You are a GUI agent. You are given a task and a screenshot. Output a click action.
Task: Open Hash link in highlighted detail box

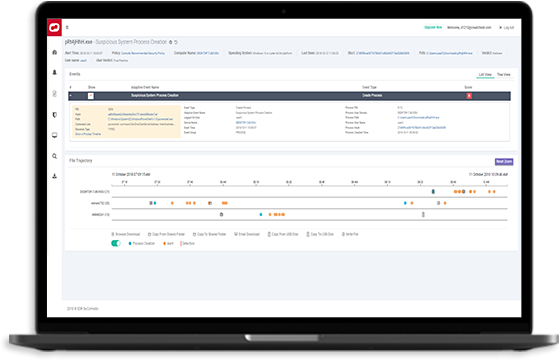132,114
